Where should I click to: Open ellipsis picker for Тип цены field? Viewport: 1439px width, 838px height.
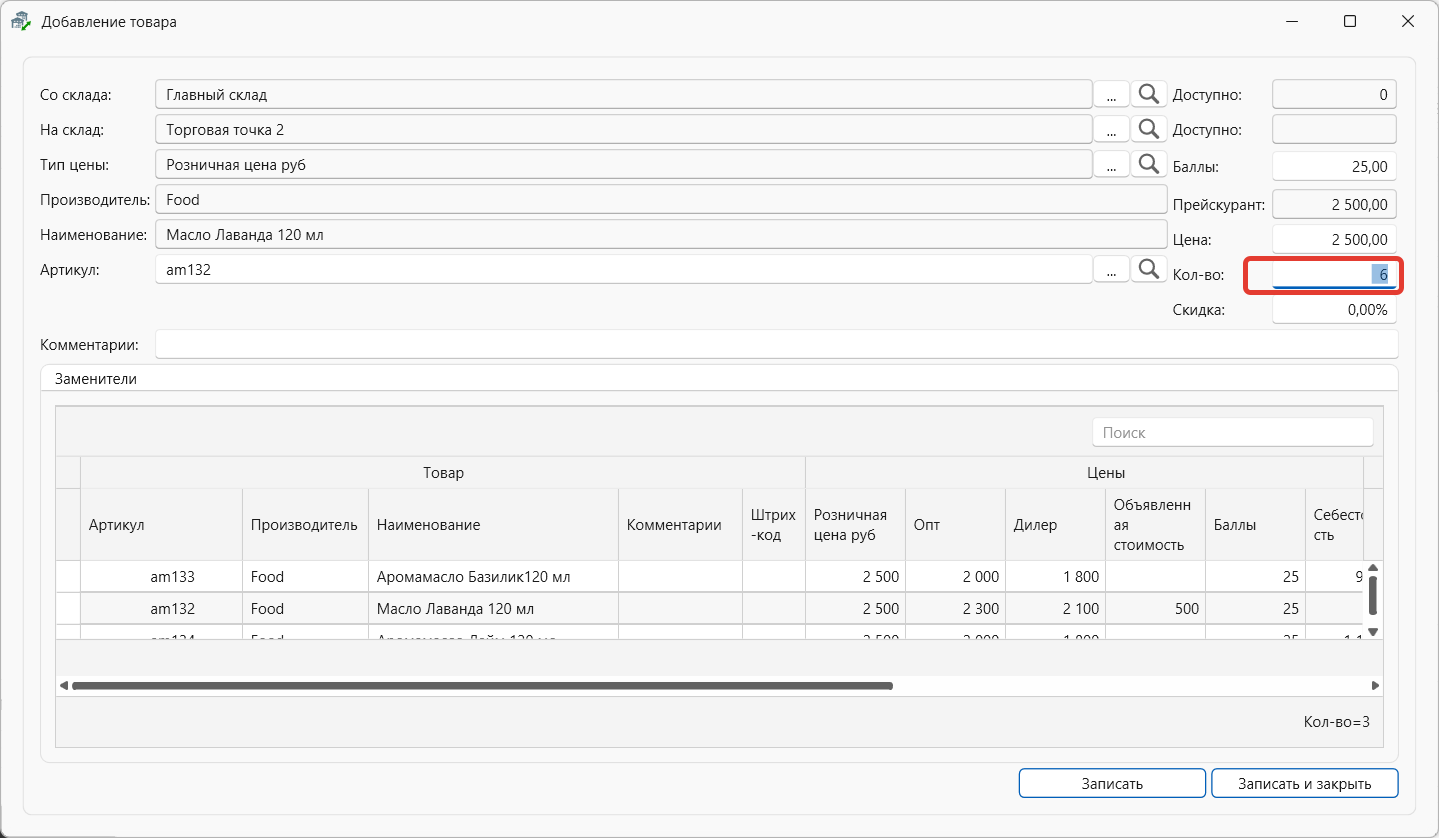(x=1111, y=164)
